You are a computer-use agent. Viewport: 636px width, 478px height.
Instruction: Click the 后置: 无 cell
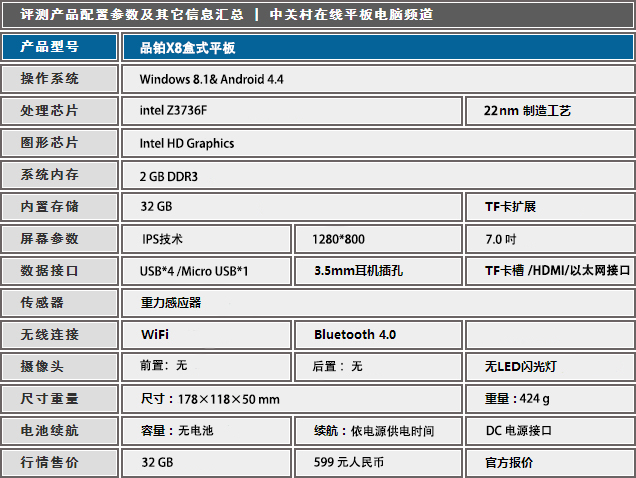click(378, 367)
